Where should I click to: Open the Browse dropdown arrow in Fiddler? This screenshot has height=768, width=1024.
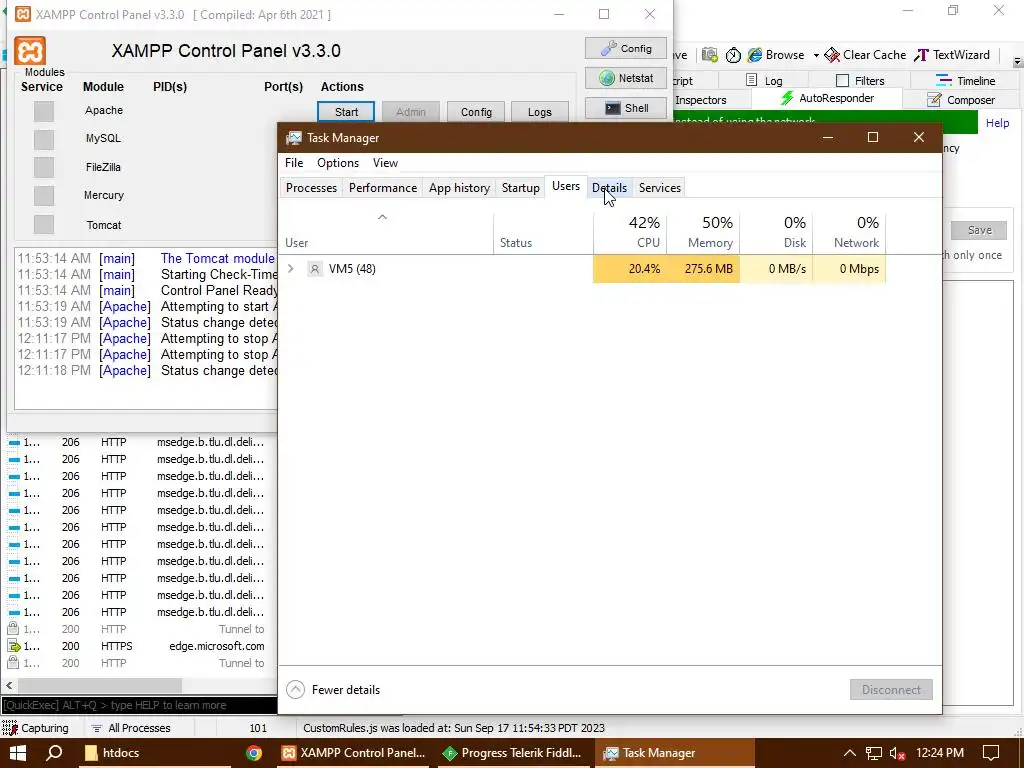[x=816, y=56]
